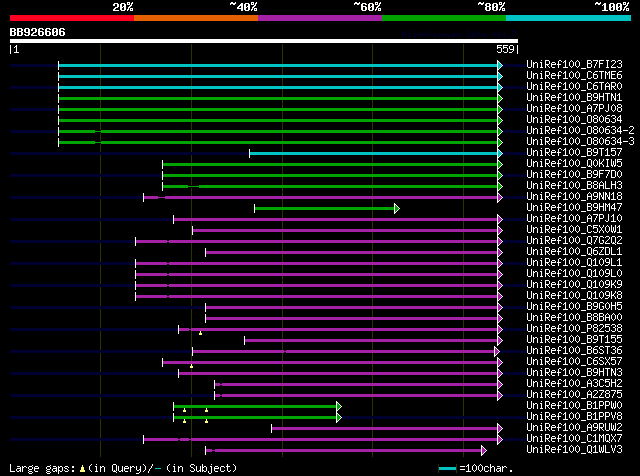This screenshot has width=640, height=476.
Task: Select the UniRef100_A3C5H2 label
Action: coord(574,384)
